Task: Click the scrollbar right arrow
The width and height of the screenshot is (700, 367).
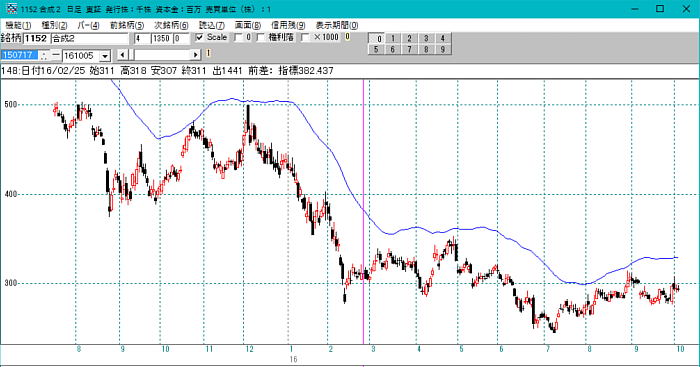Action: pos(196,55)
